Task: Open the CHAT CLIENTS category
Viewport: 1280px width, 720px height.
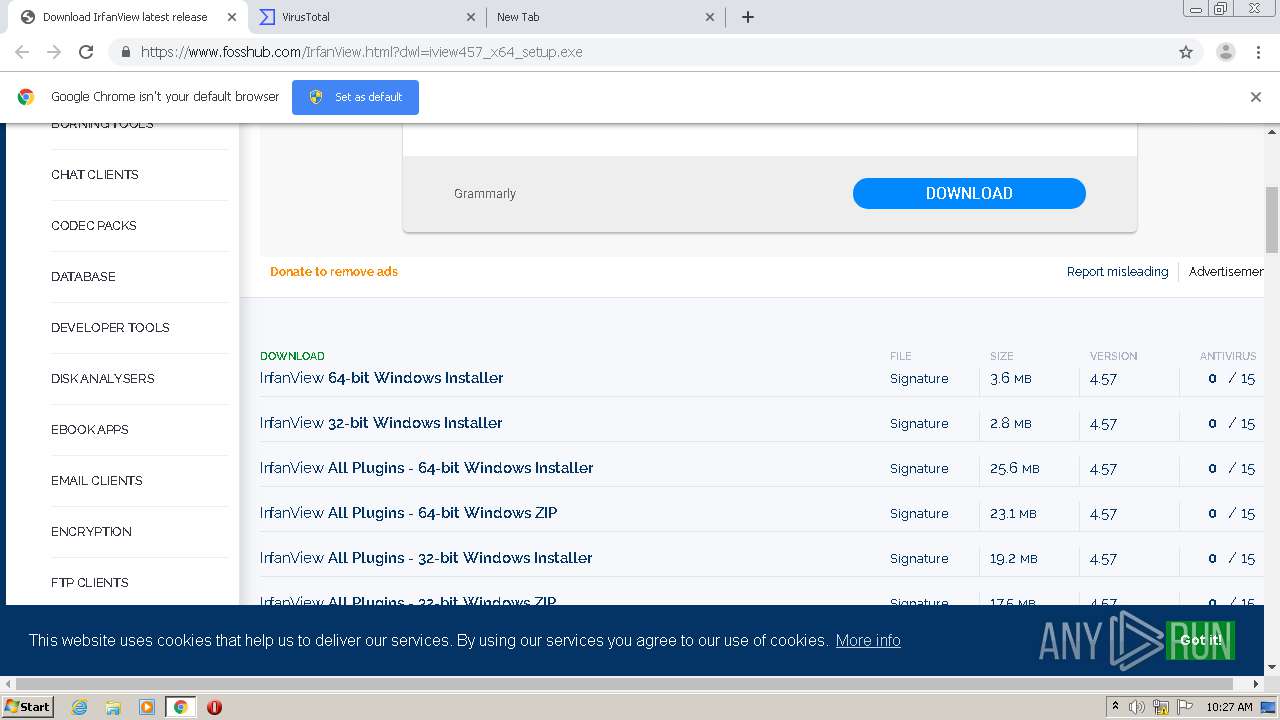Action: (95, 174)
